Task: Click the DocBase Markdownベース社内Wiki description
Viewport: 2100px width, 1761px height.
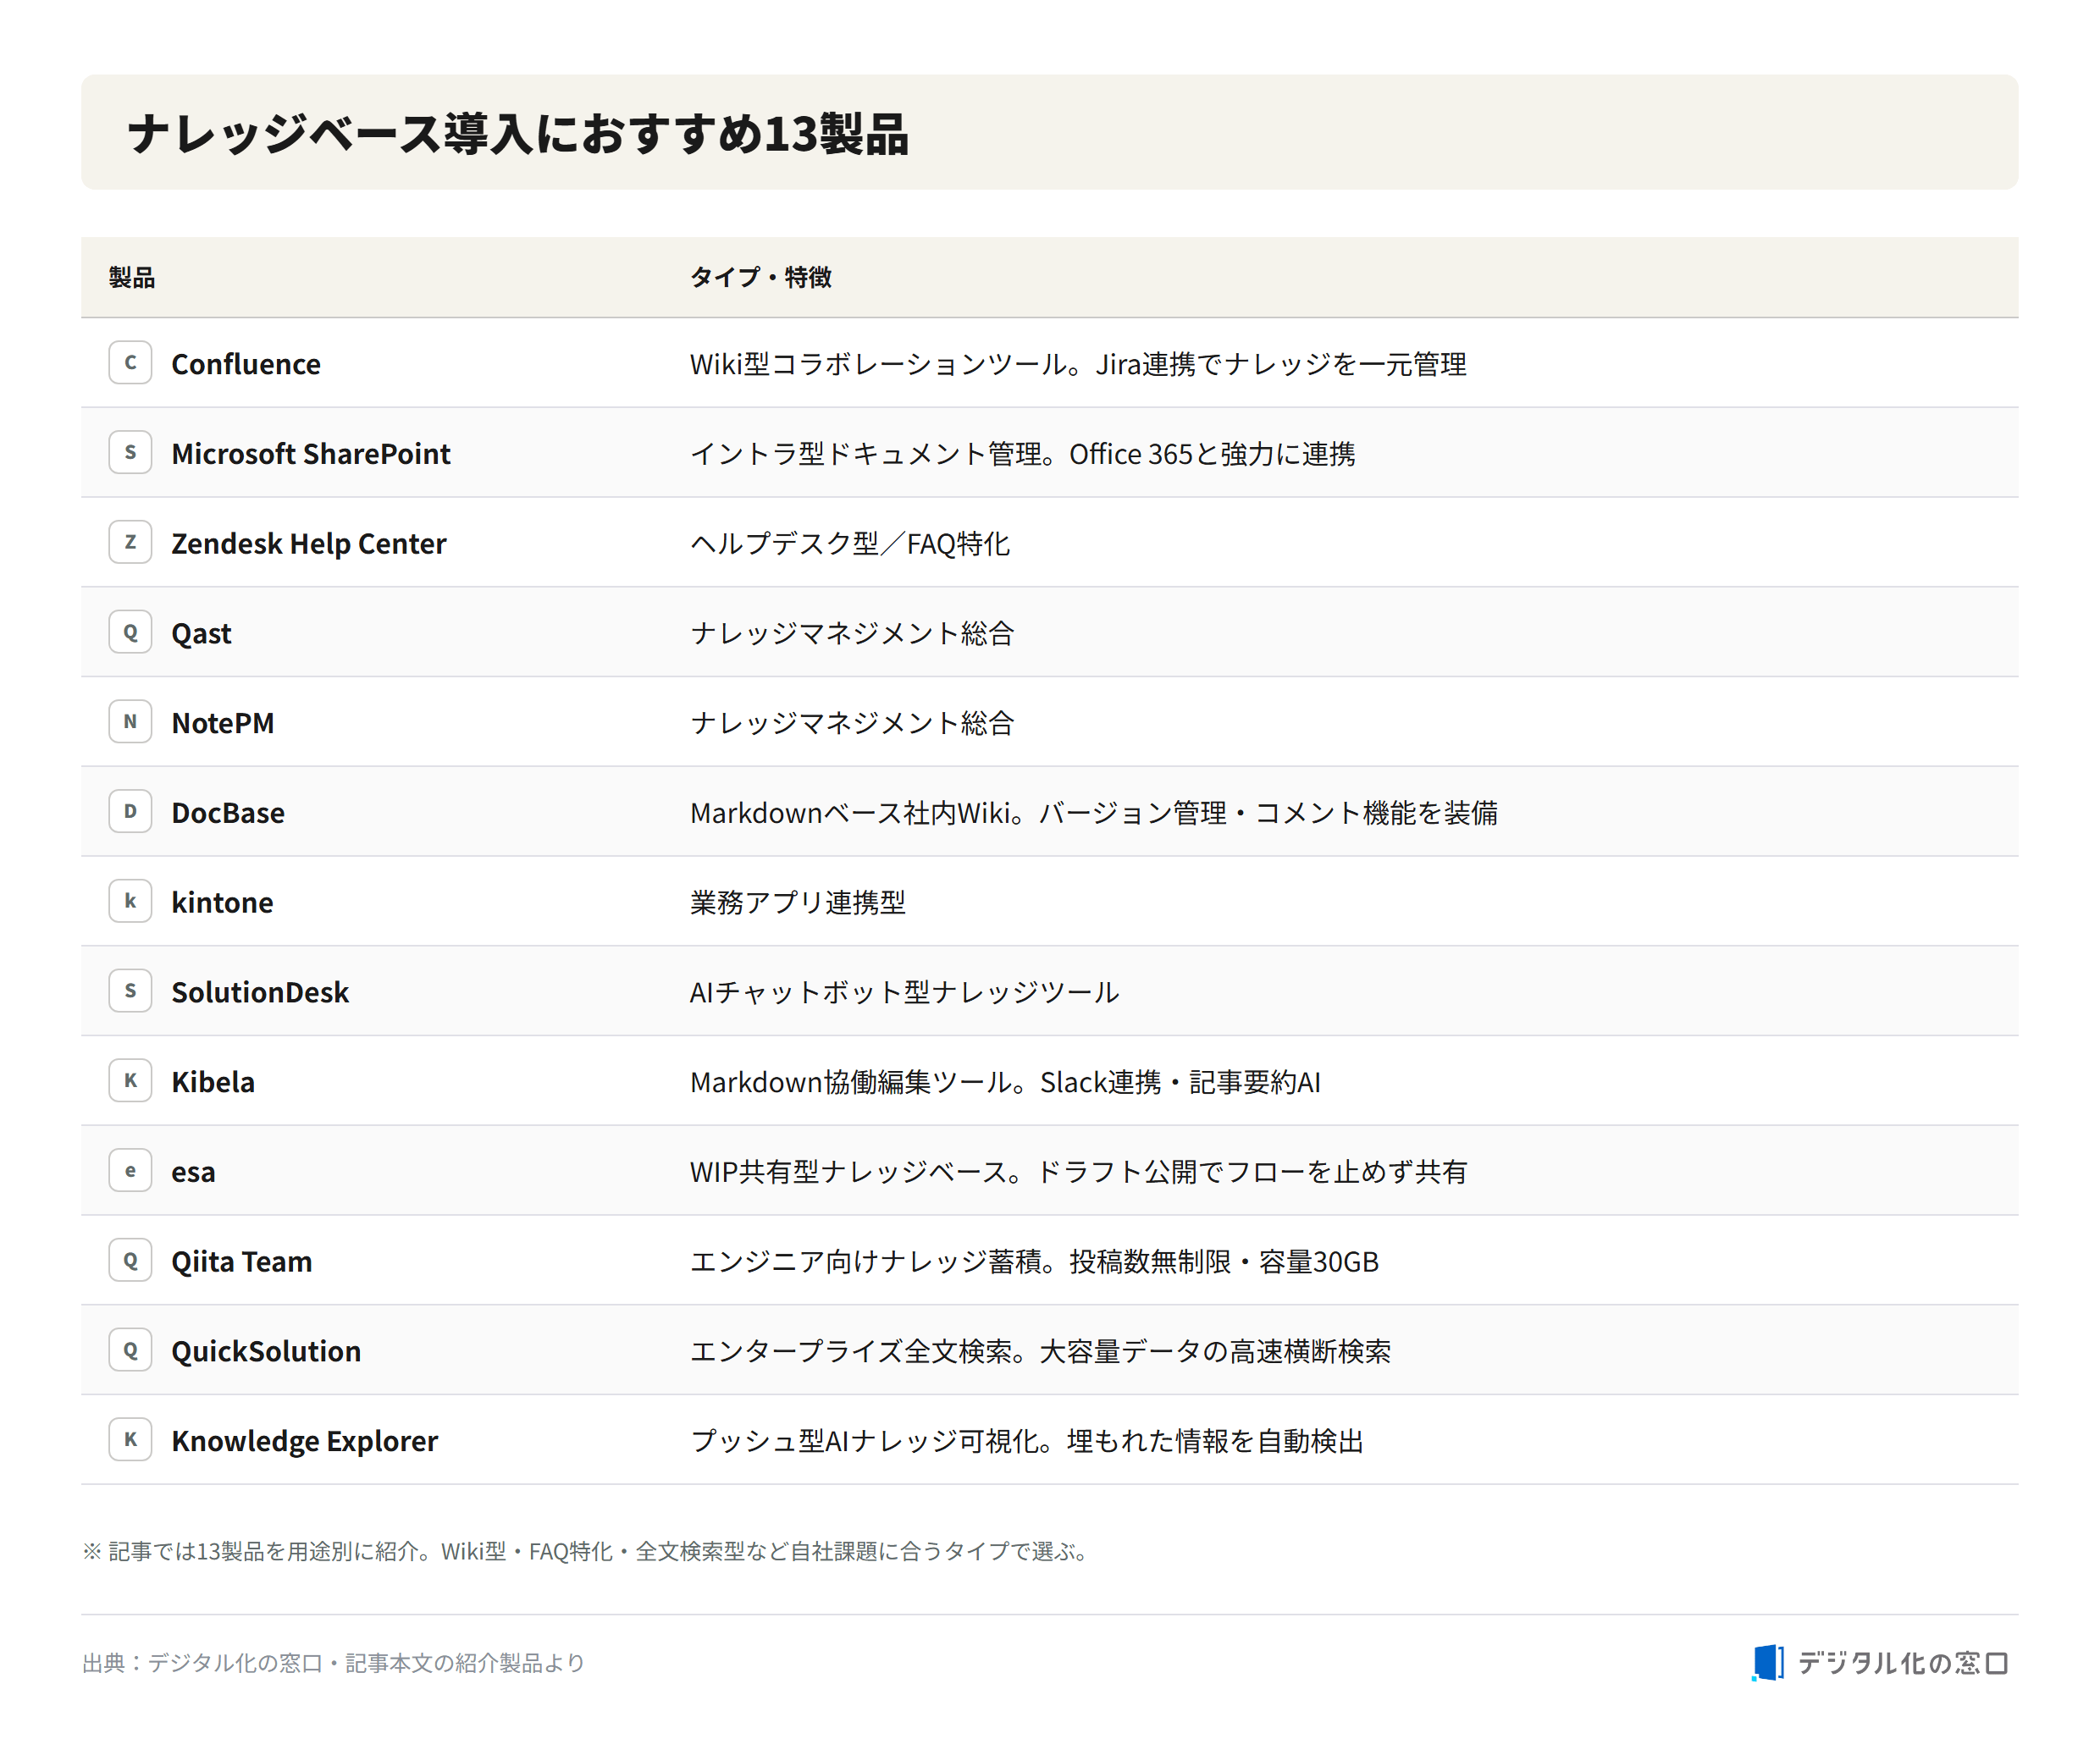Action: (1094, 813)
